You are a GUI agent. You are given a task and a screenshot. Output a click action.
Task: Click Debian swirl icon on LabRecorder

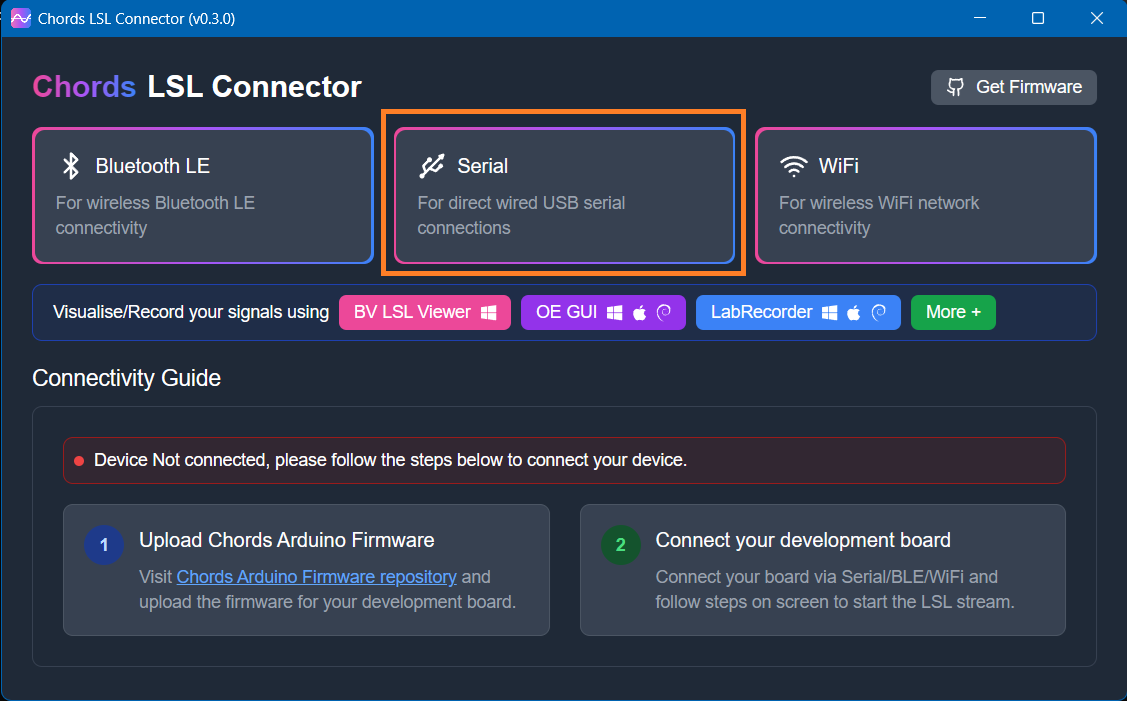(878, 312)
